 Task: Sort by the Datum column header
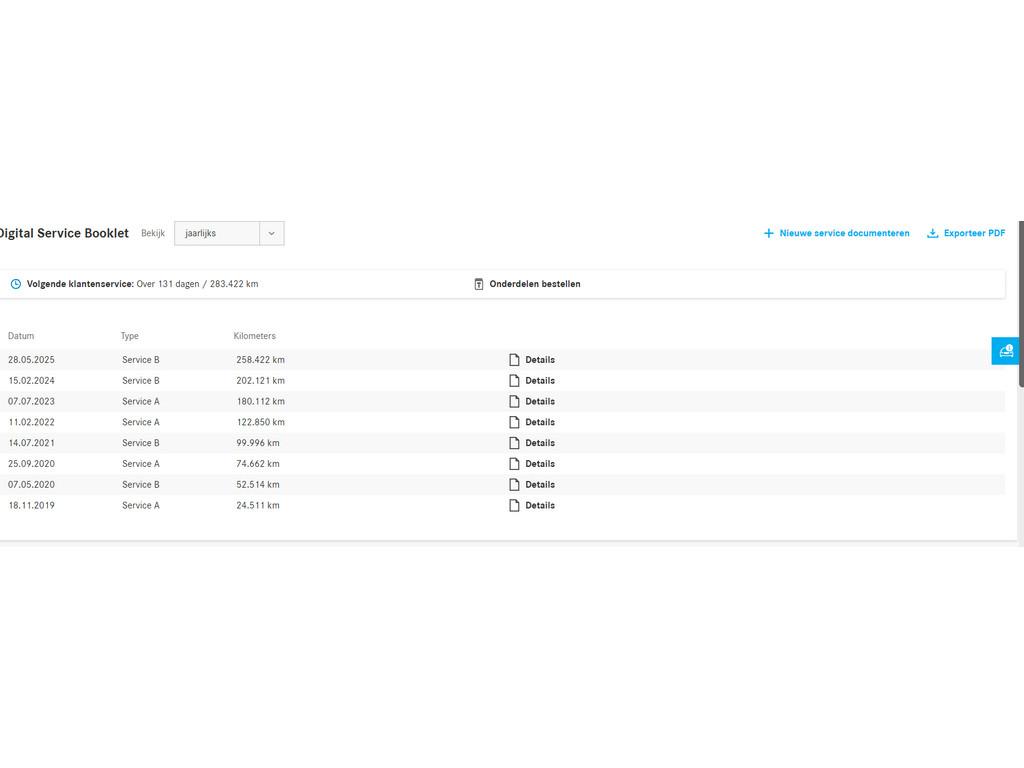tap(21, 336)
